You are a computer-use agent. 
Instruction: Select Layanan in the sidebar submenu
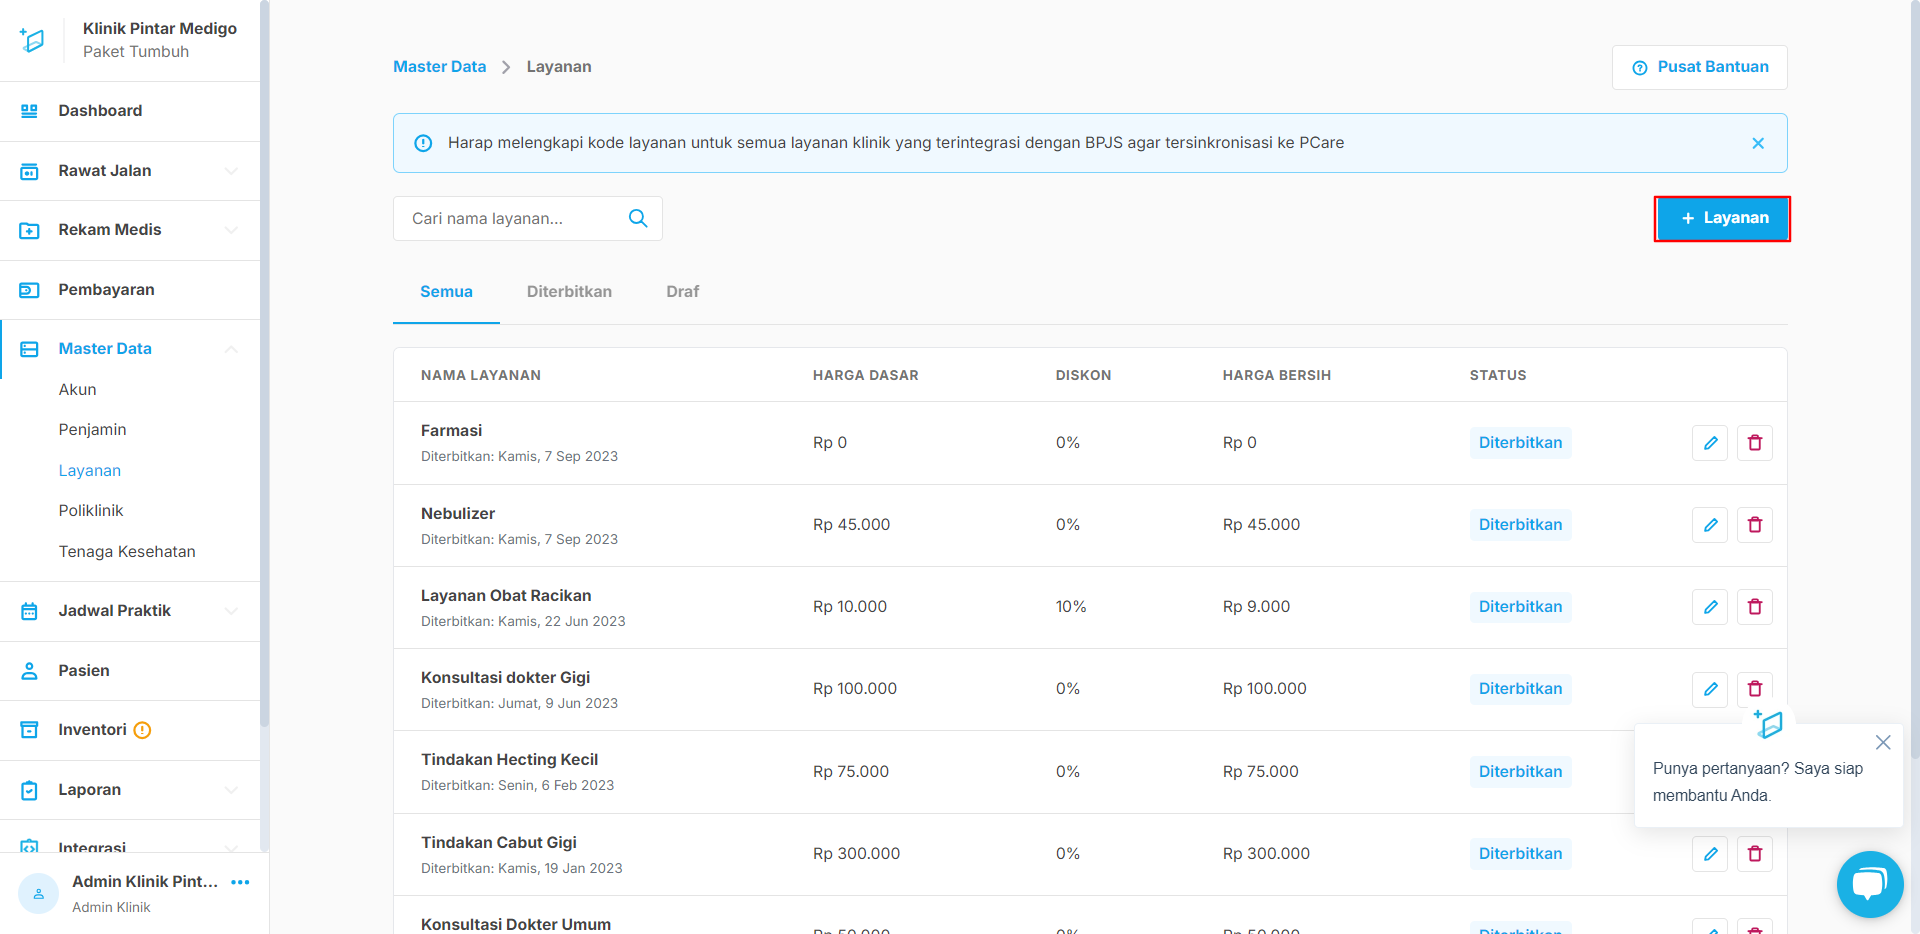[x=89, y=471]
